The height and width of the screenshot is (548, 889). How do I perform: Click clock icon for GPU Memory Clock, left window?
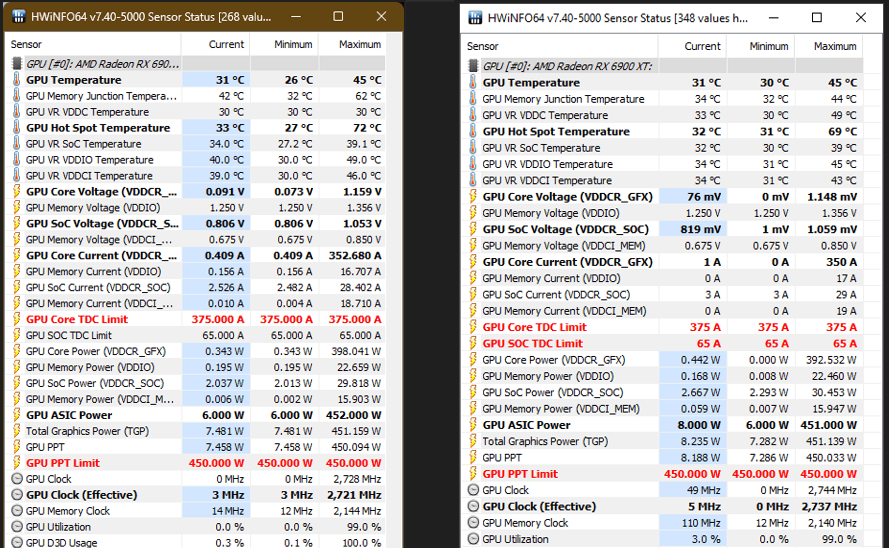pos(17,511)
